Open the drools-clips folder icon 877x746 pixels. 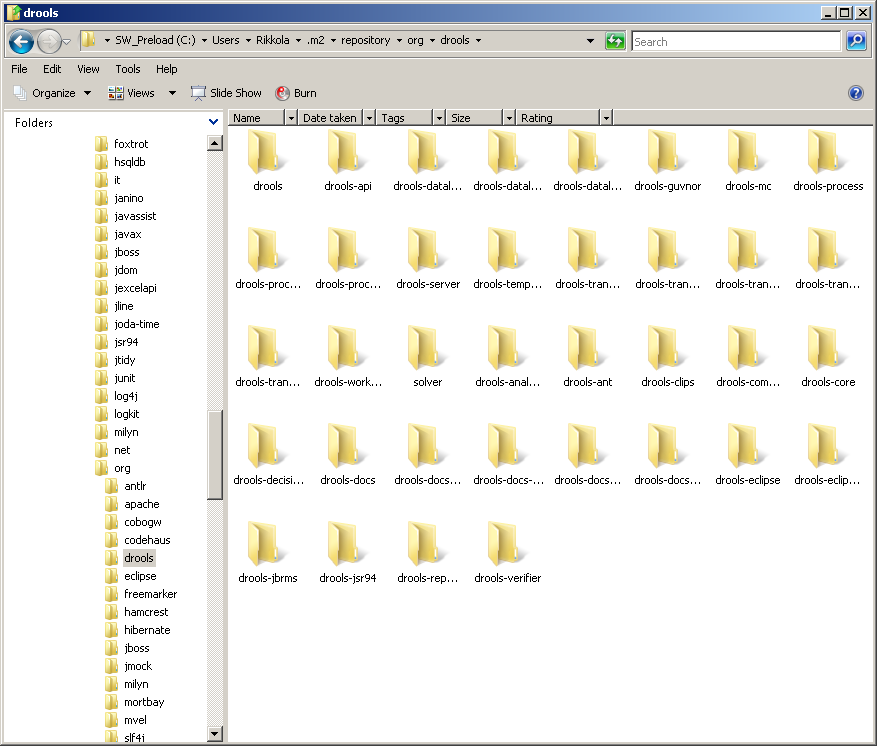[x=667, y=347]
